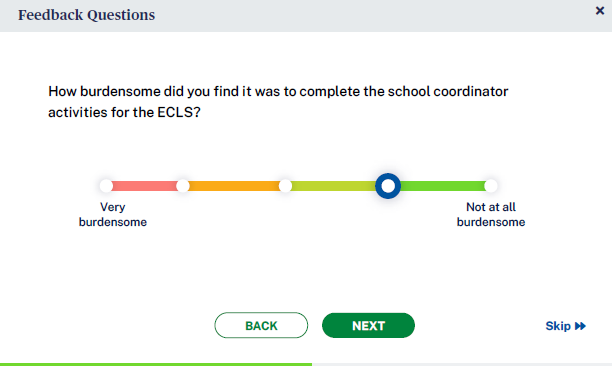
Task: Select the second slider point between red and orange
Action: (183, 186)
